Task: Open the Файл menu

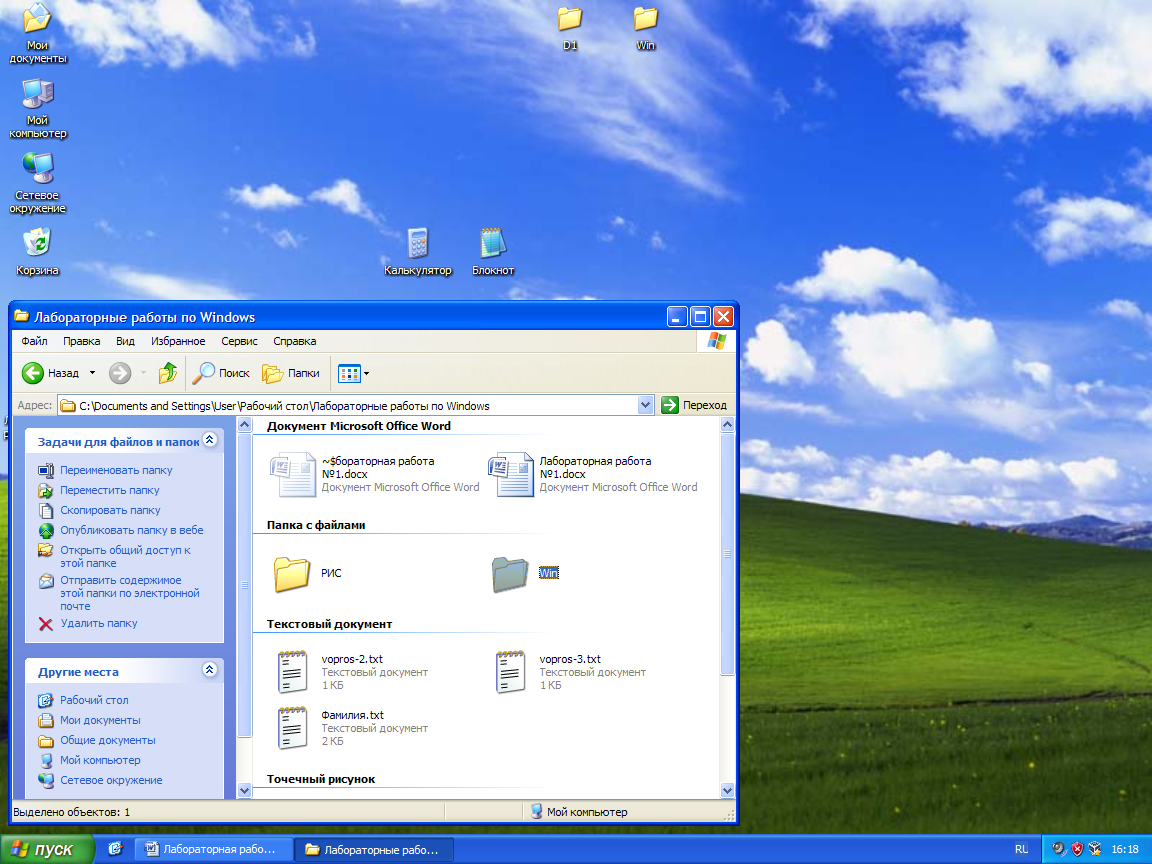Action: click(35, 341)
